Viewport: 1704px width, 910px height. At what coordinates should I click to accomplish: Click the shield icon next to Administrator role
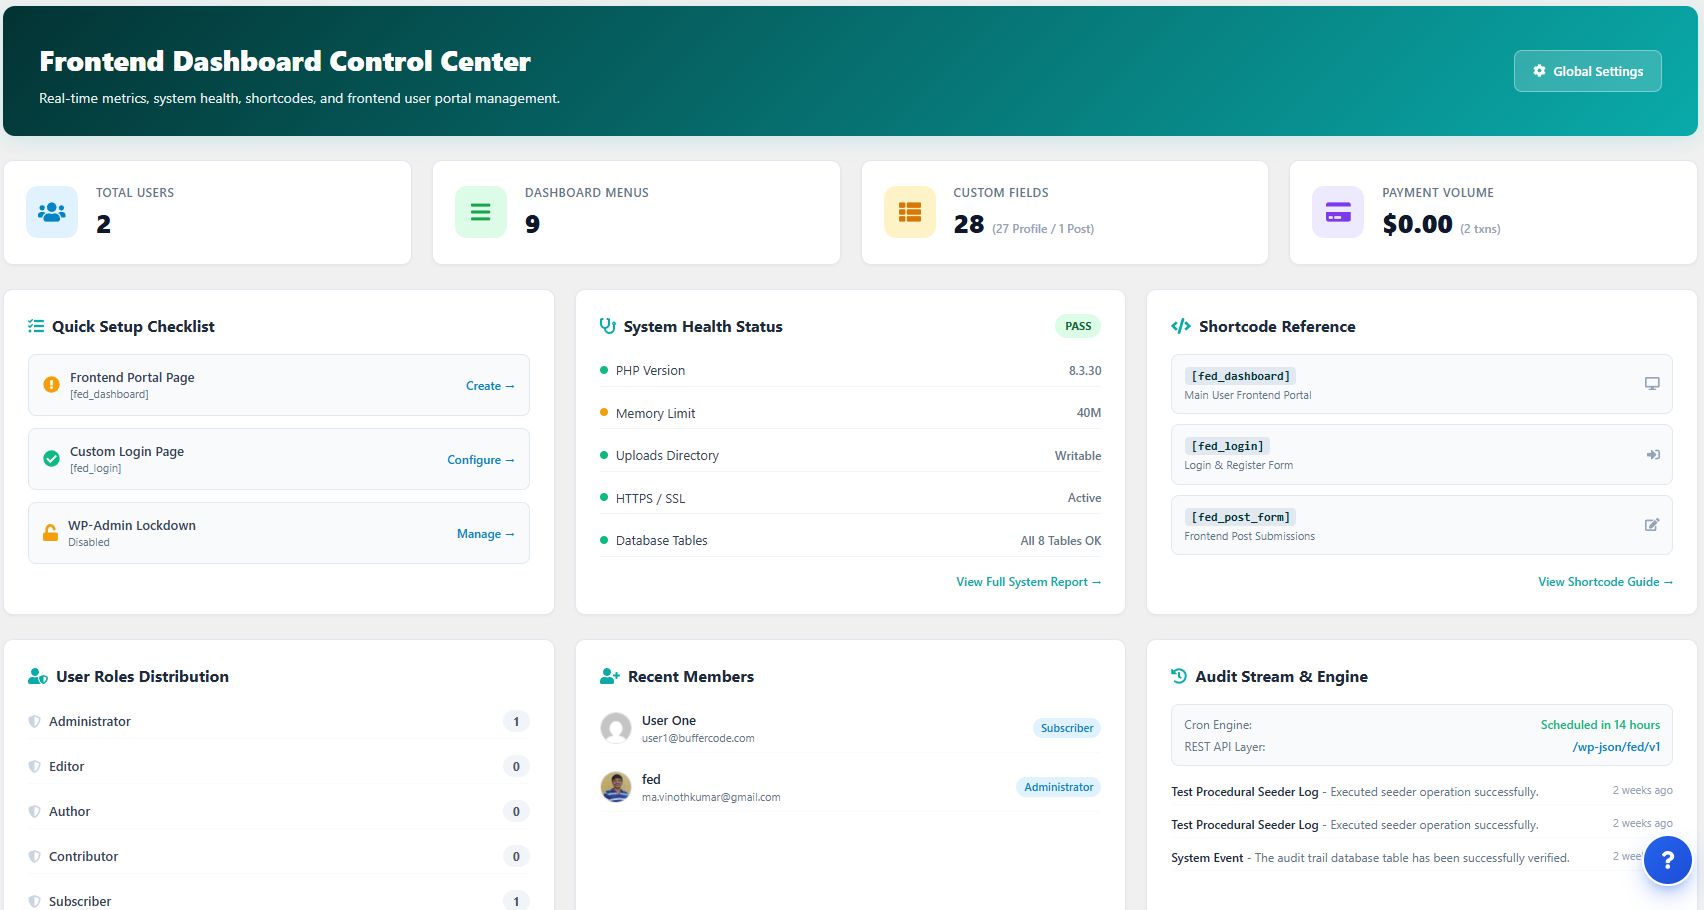click(x=35, y=721)
